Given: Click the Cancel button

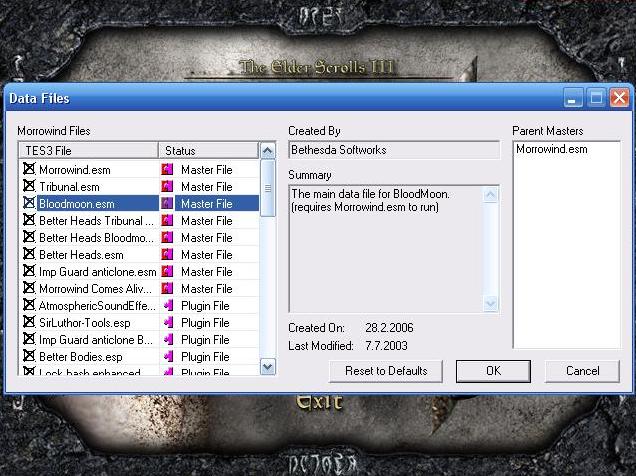Looking at the screenshot, I should 582,371.
